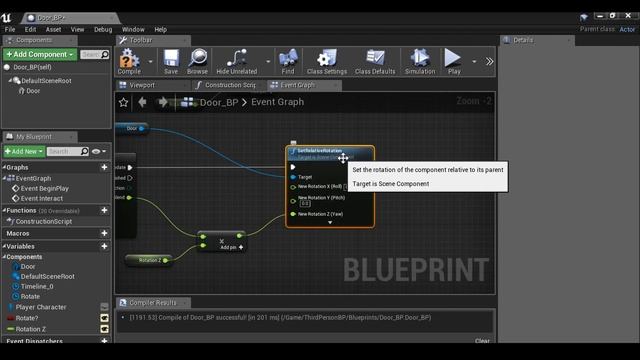This screenshot has width=640, height=360.
Task: Open My Blueprint view options eye
Action: pos(99,151)
